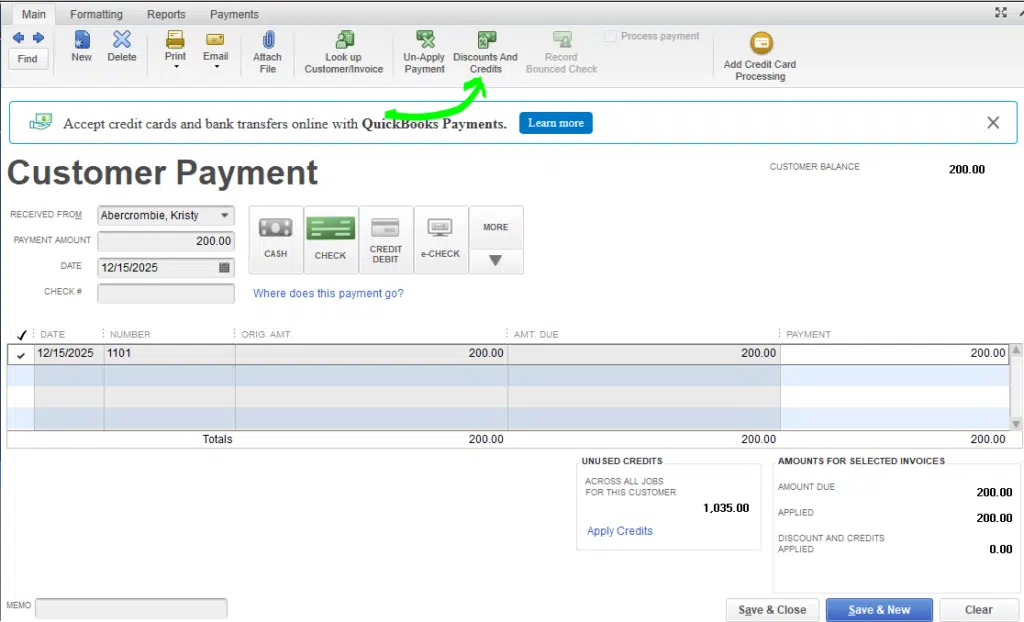Open the date calendar picker
The width and height of the screenshot is (1024, 622).
pyautogui.click(x=224, y=267)
